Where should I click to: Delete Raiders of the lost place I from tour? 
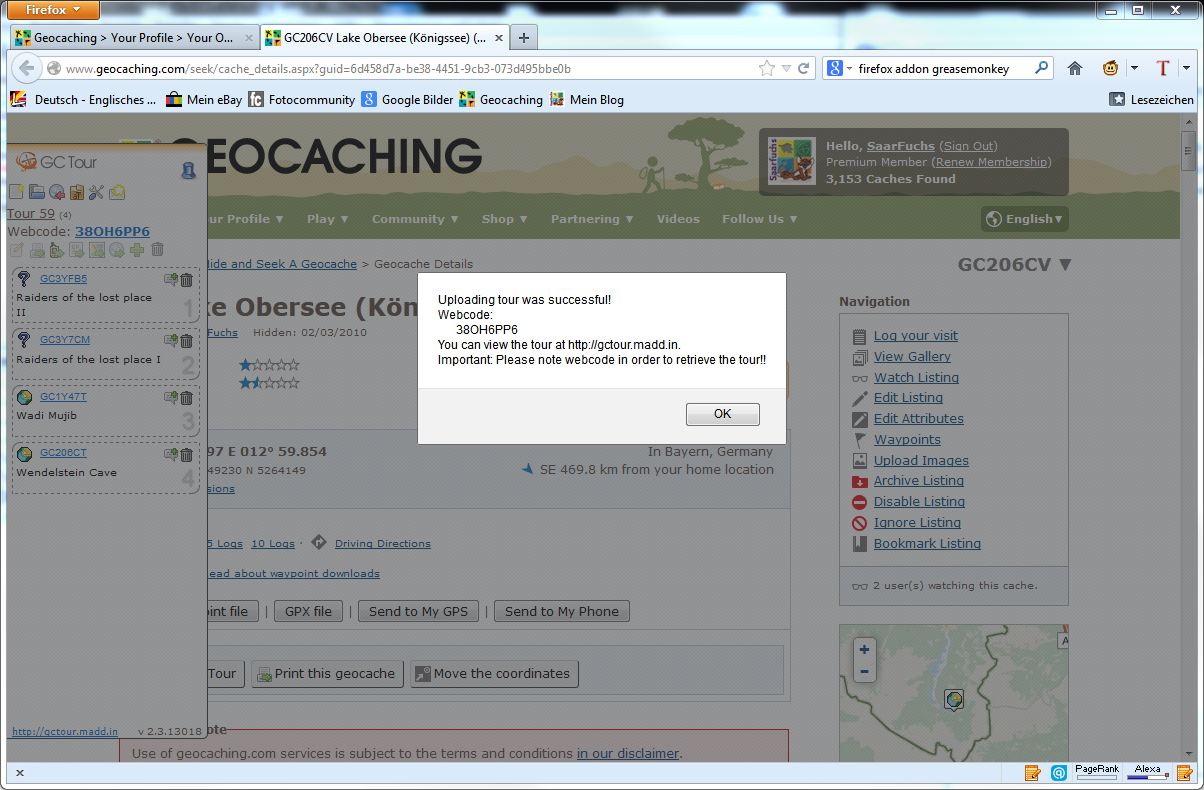coord(186,341)
